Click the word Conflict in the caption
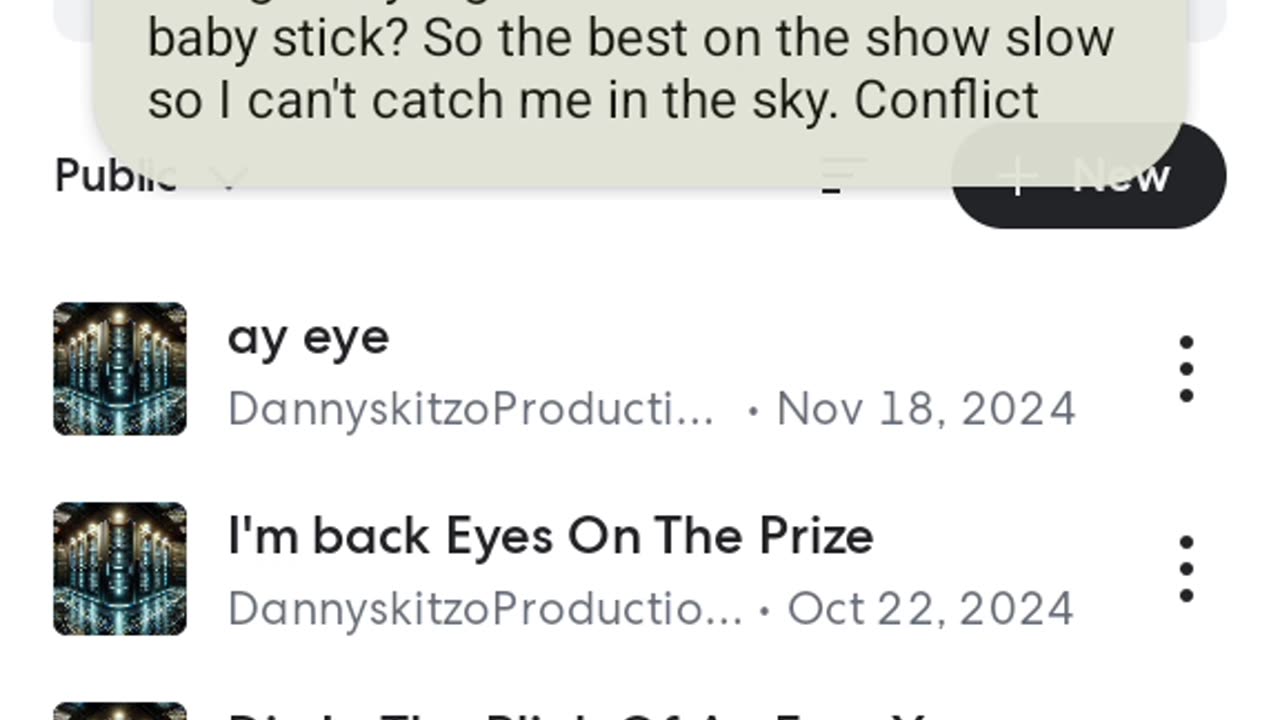This screenshot has width=1280, height=720. click(x=946, y=100)
